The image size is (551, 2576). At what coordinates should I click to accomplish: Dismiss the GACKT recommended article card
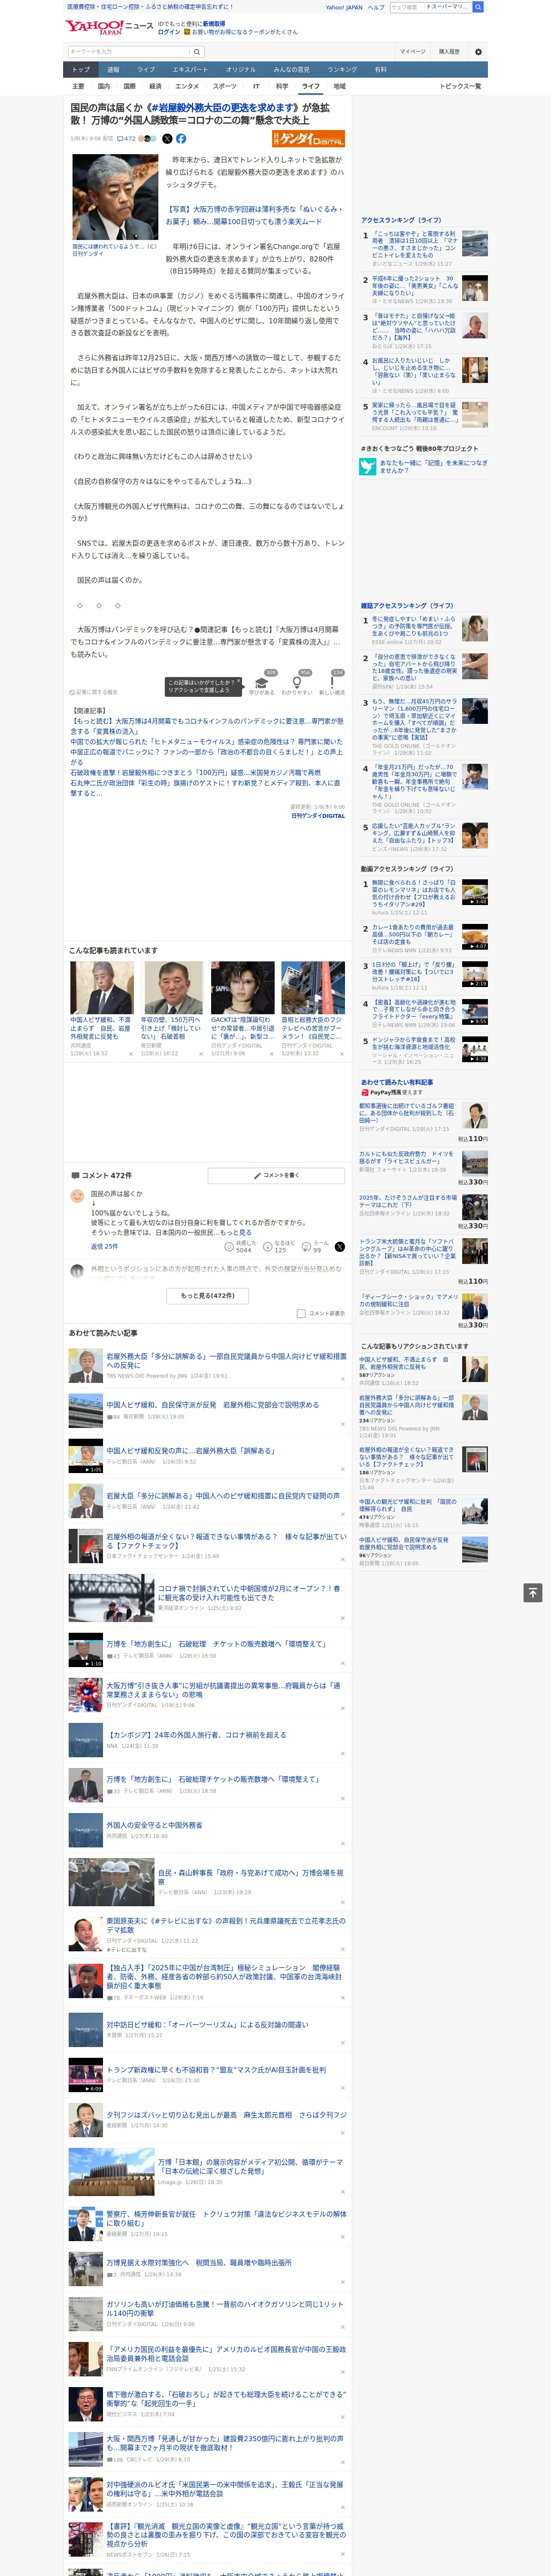click(x=271, y=1053)
